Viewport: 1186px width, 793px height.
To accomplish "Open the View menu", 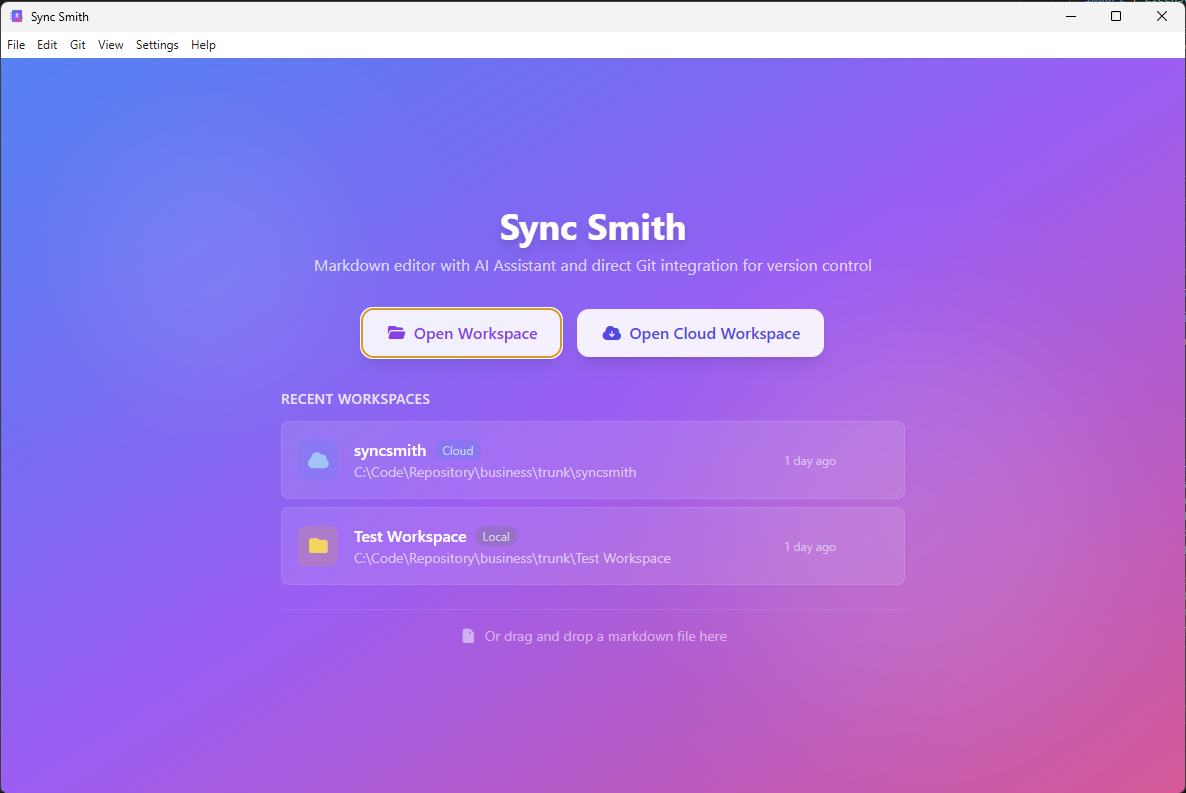I will 110,45.
